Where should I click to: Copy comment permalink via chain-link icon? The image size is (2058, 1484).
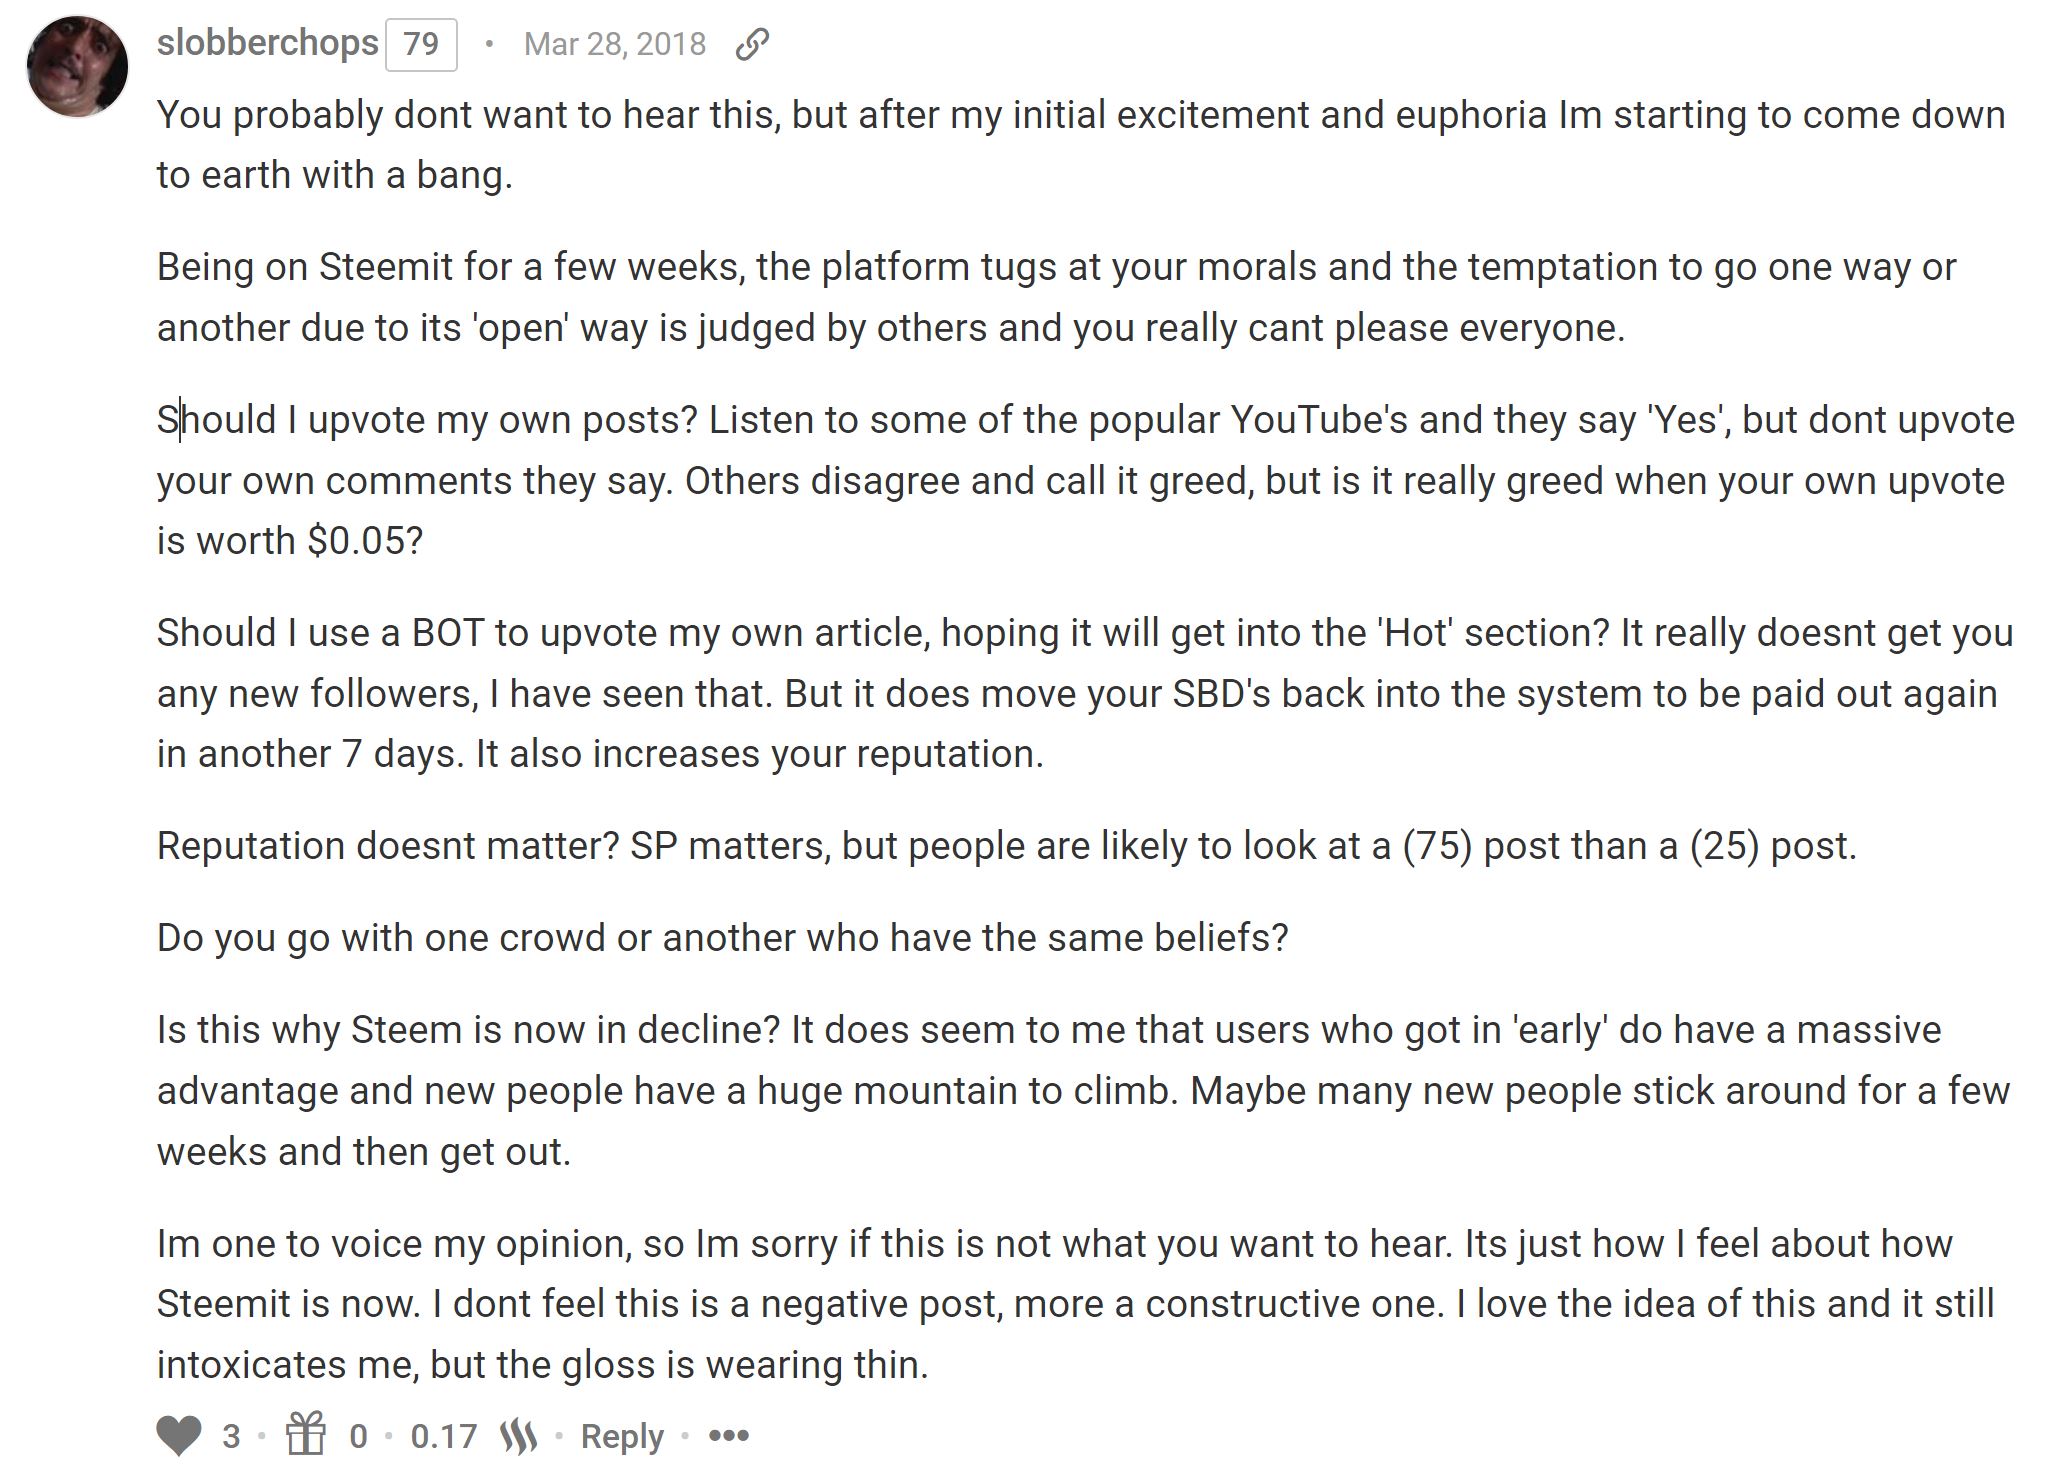click(752, 44)
